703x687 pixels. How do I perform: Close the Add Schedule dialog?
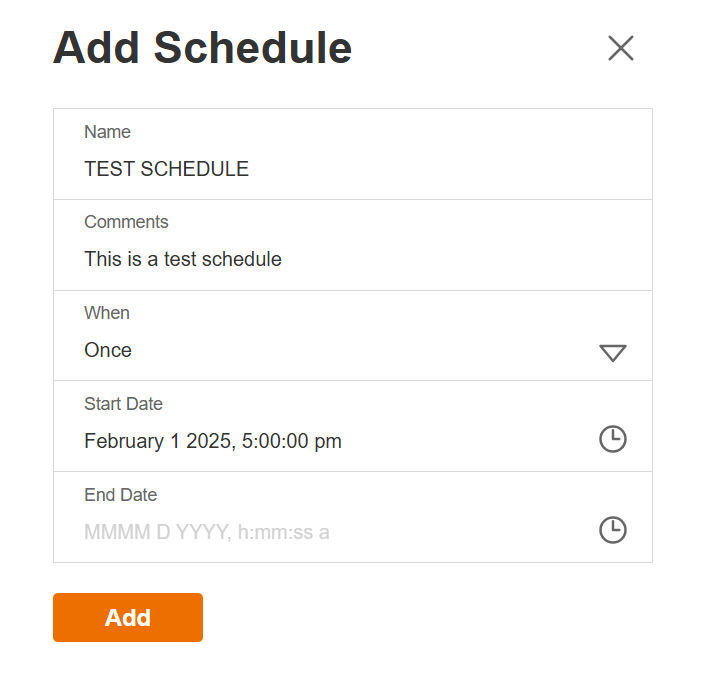point(621,48)
